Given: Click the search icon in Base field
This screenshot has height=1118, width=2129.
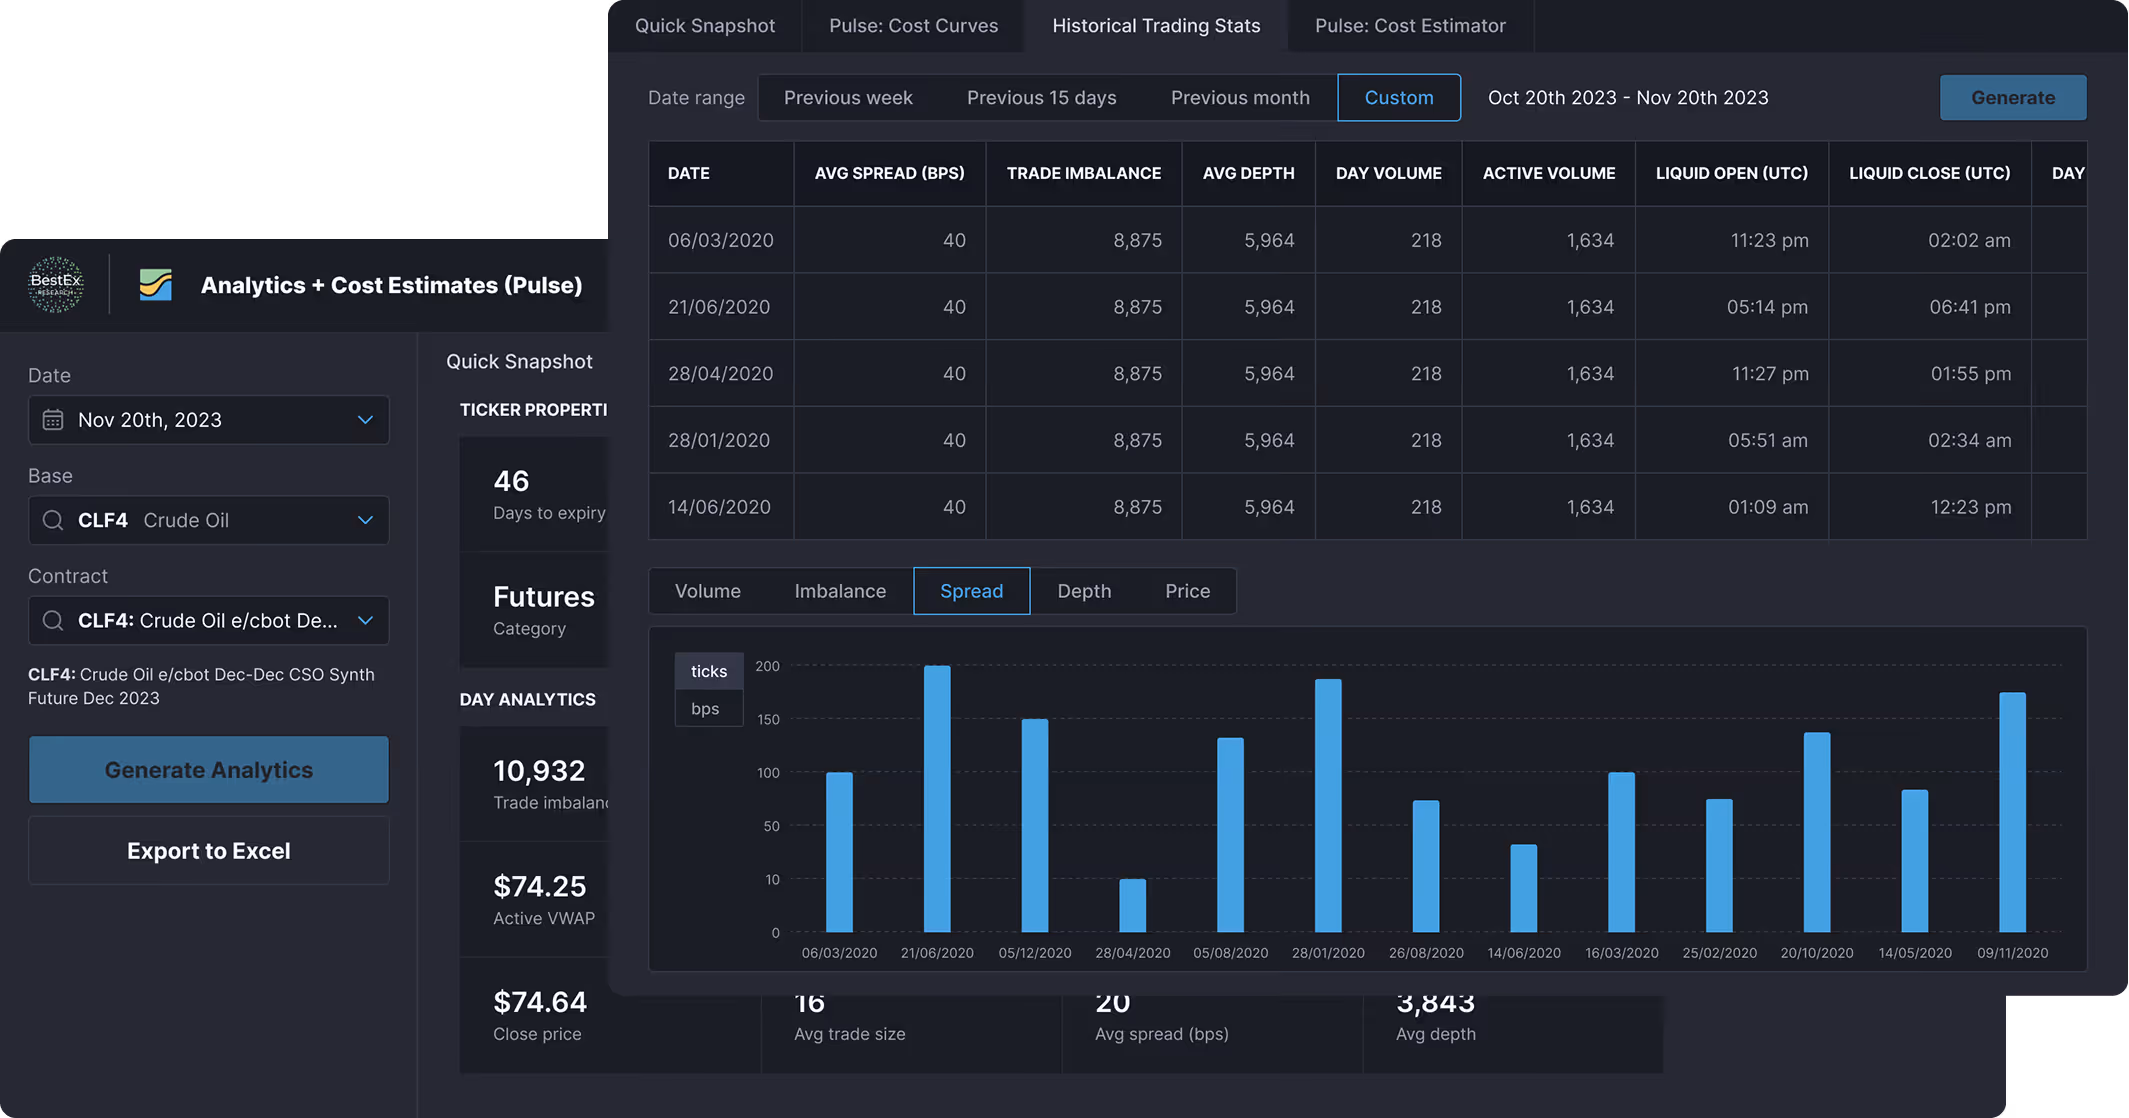Looking at the screenshot, I should (53, 520).
